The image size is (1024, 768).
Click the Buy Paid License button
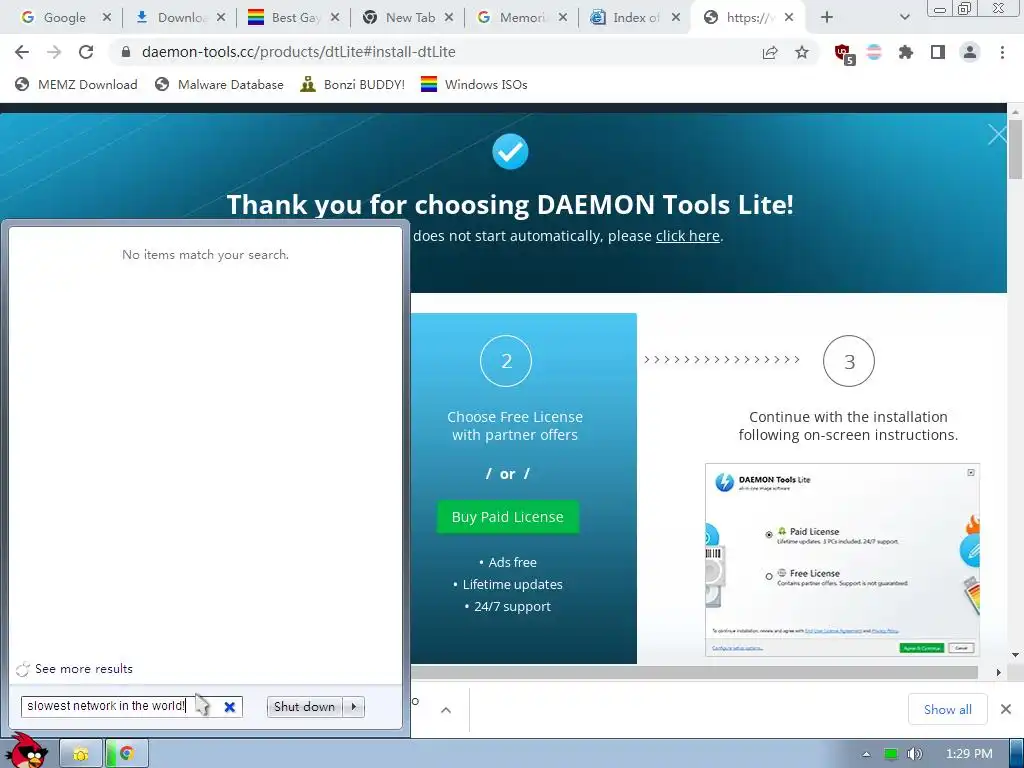pyautogui.click(x=507, y=517)
